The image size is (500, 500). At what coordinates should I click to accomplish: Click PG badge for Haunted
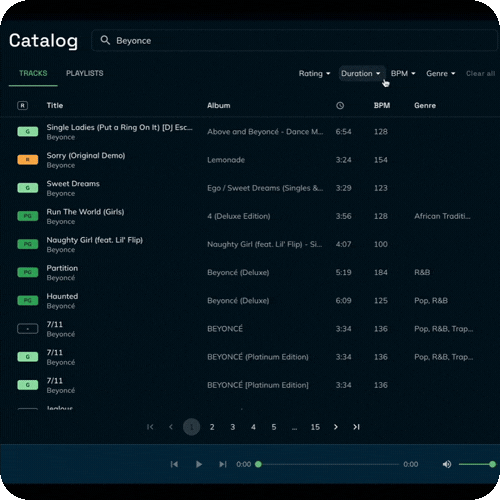(x=28, y=301)
